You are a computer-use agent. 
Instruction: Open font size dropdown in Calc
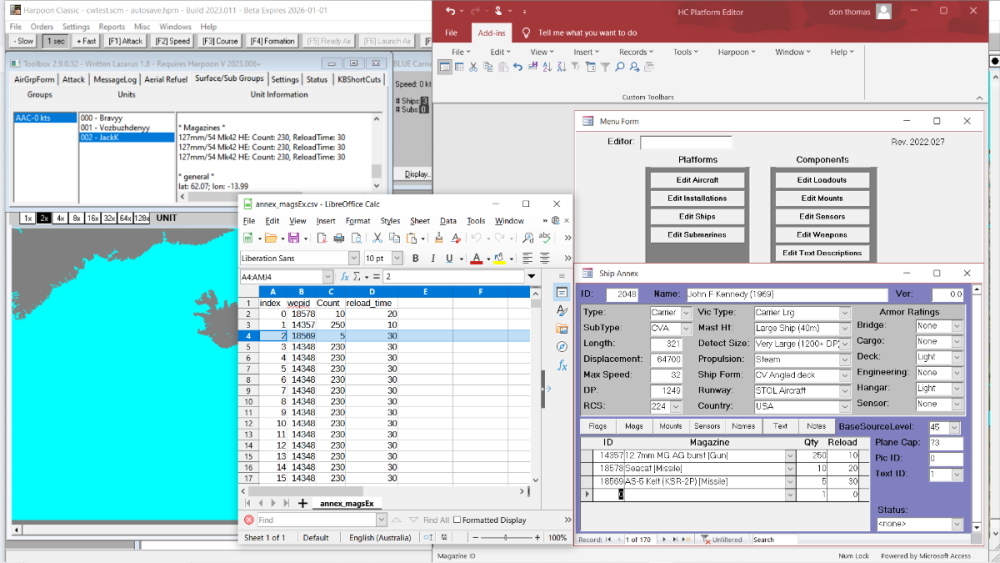click(397, 258)
